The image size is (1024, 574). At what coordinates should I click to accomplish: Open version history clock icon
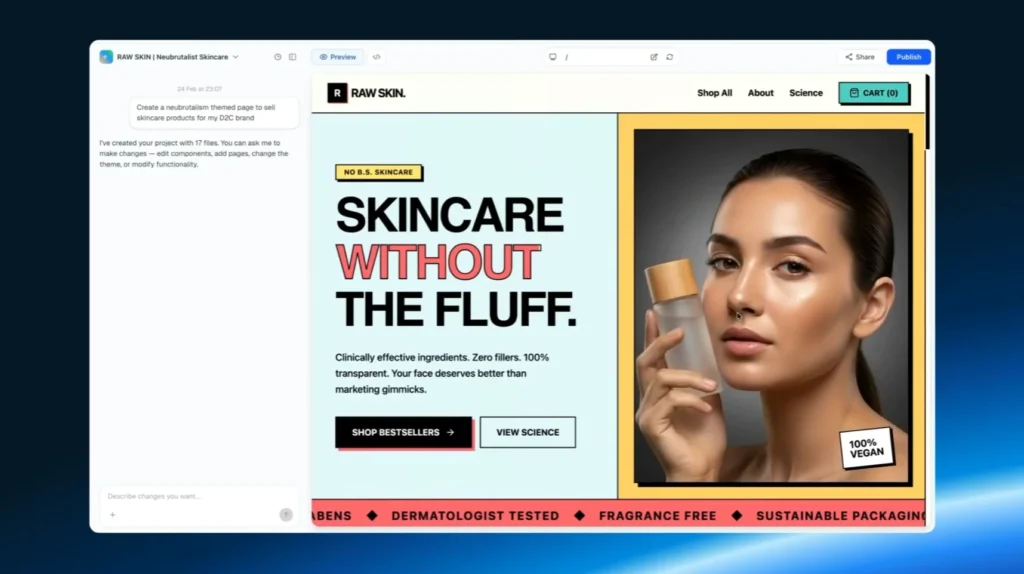[278, 57]
